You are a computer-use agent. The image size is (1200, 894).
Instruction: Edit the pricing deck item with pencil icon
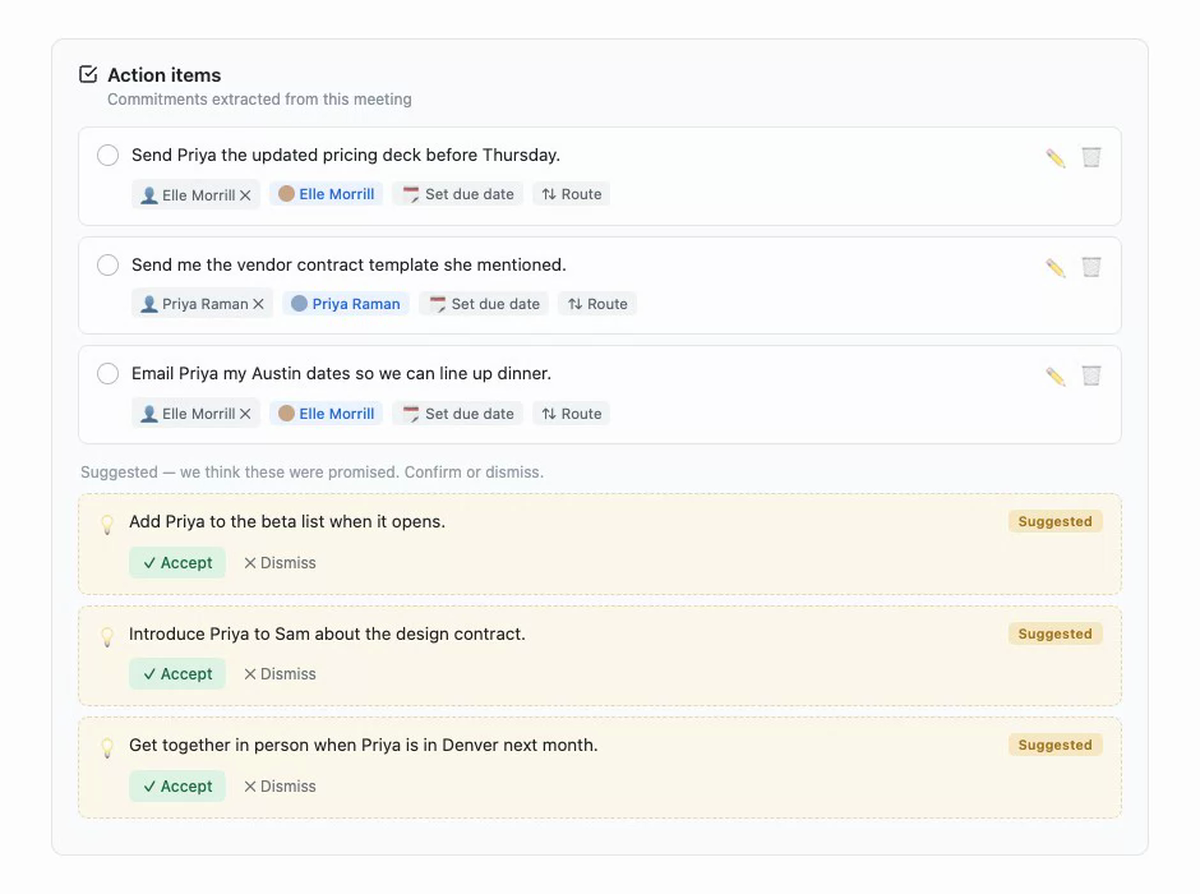coord(1056,158)
